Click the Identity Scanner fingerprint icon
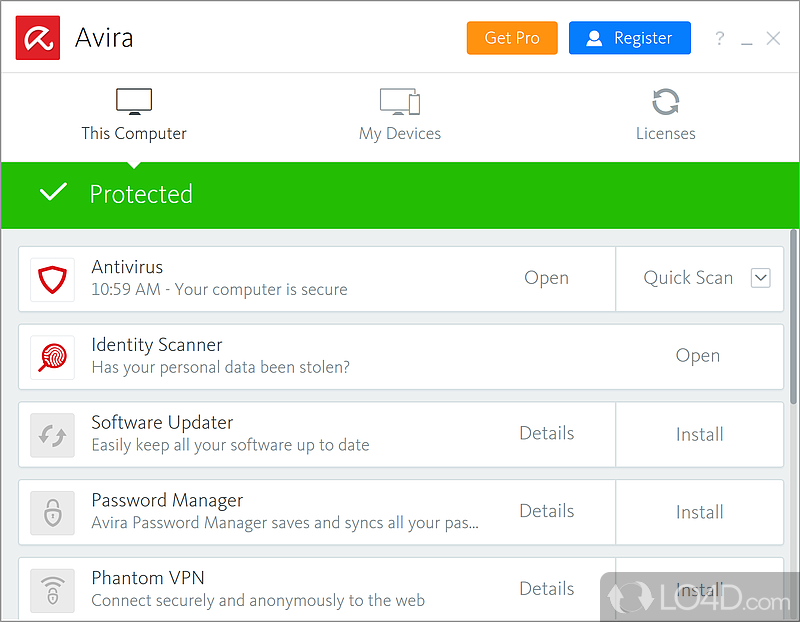 pos(52,357)
